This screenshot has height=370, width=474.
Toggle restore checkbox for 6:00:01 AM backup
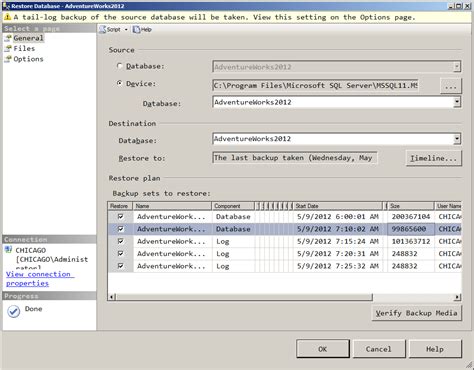click(121, 216)
